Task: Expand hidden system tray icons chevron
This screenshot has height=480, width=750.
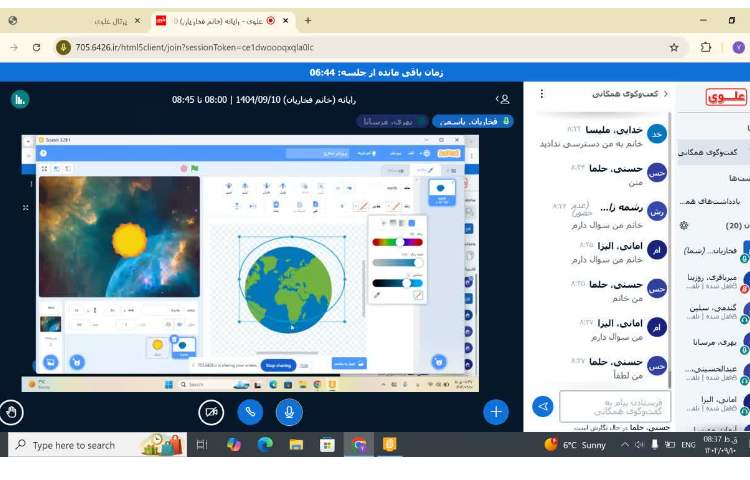Action: 625,445
